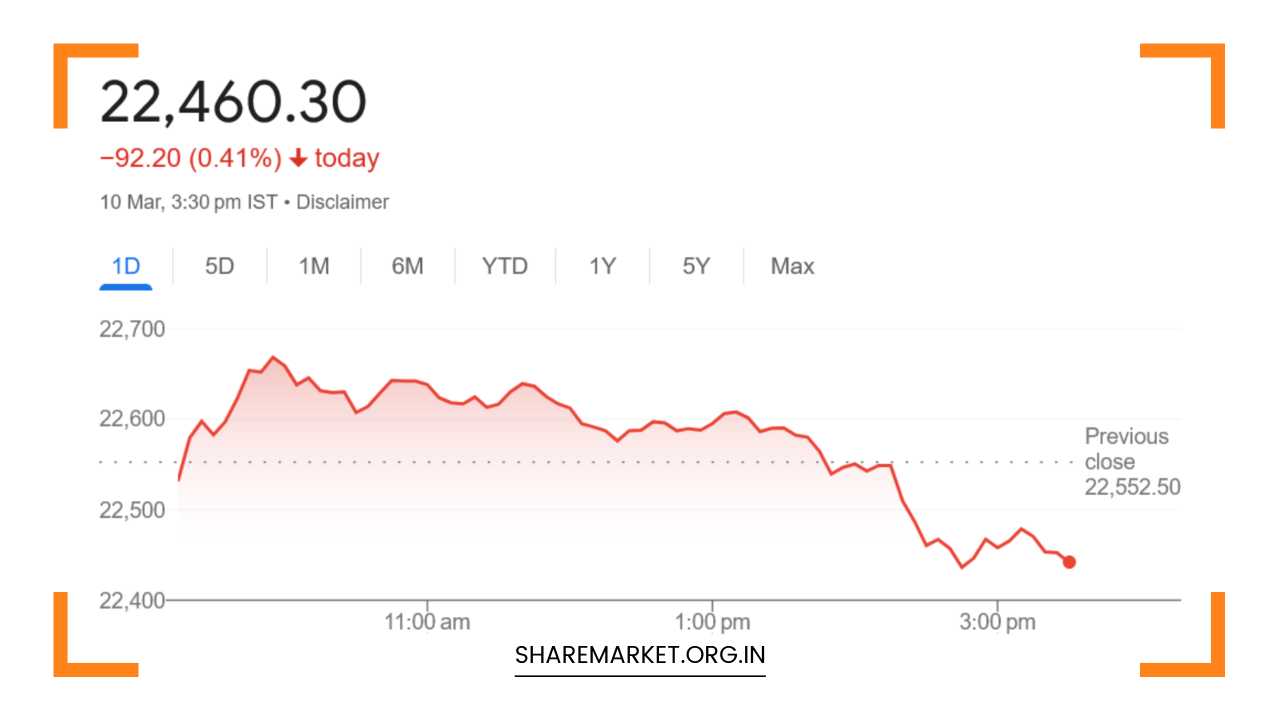Image resolution: width=1280 pixels, height=720 pixels.
Task: Open the Disclaimer link
Action: pyautogui.click(x=343, y=202)
